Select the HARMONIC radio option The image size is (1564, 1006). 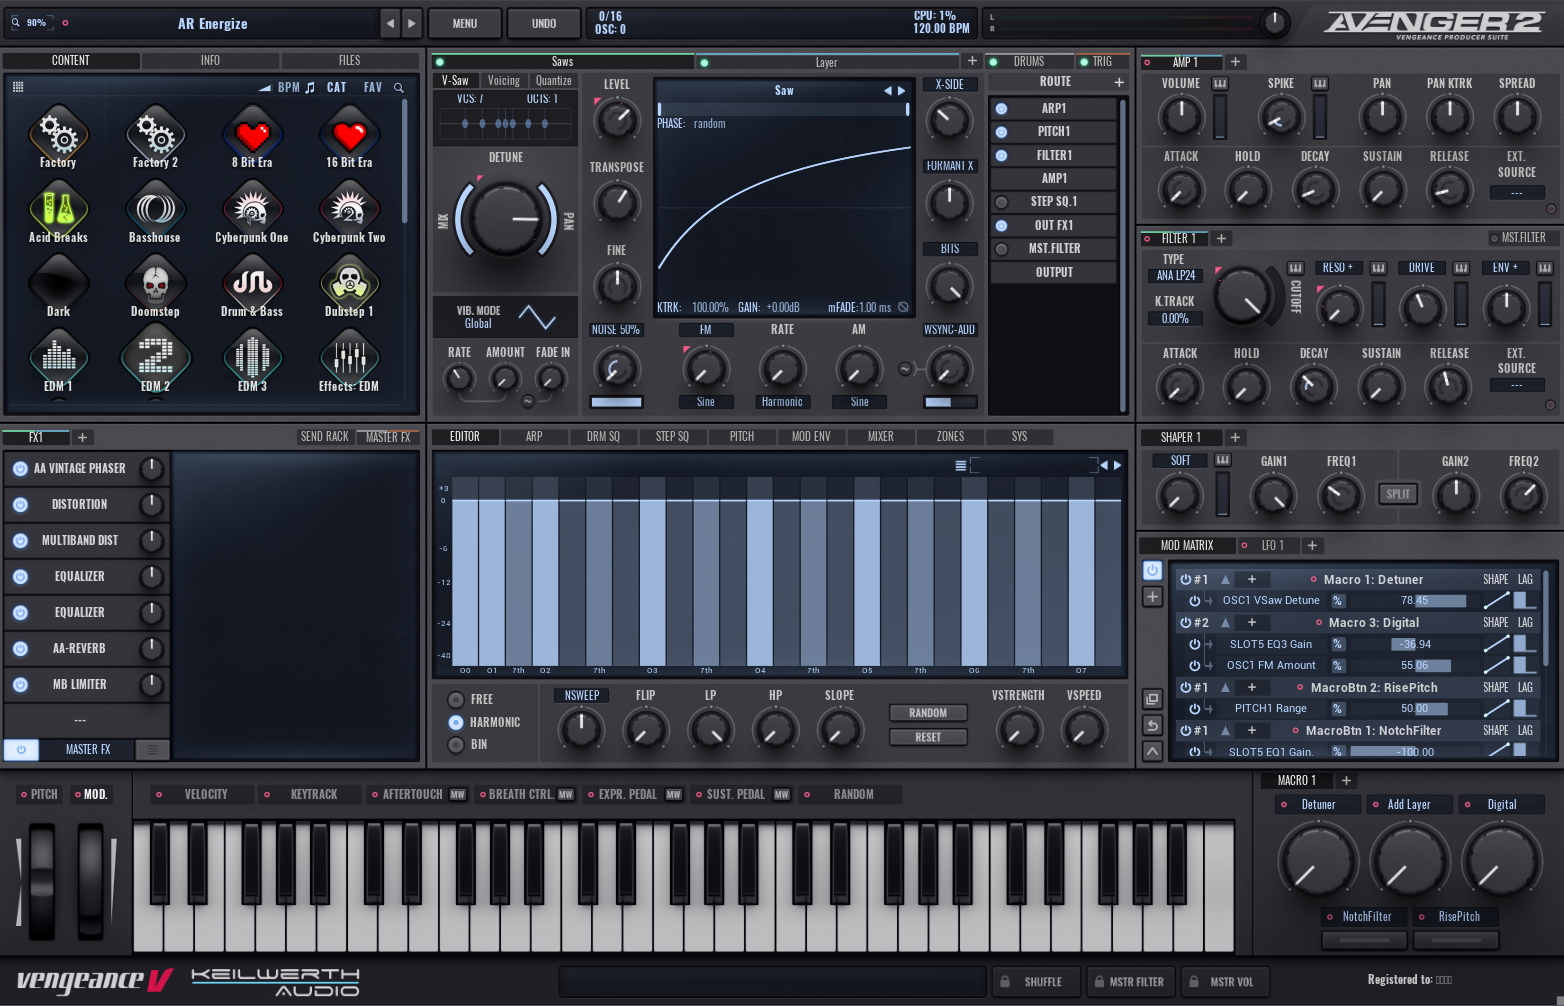(x=456, y=722)
